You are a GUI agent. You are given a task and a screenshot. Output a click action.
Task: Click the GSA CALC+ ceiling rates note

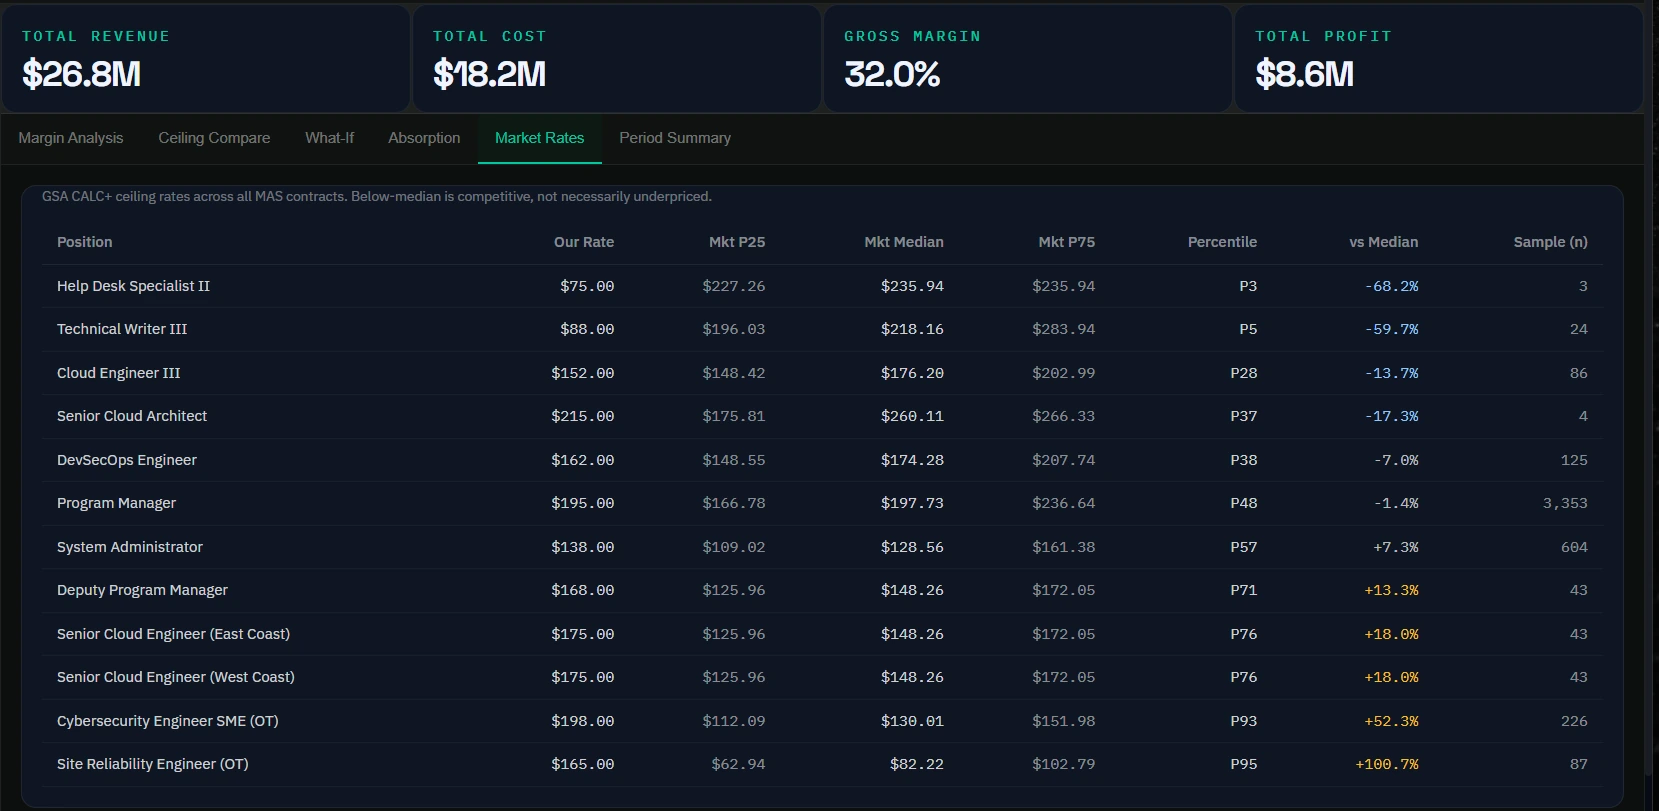click(377, 197)
